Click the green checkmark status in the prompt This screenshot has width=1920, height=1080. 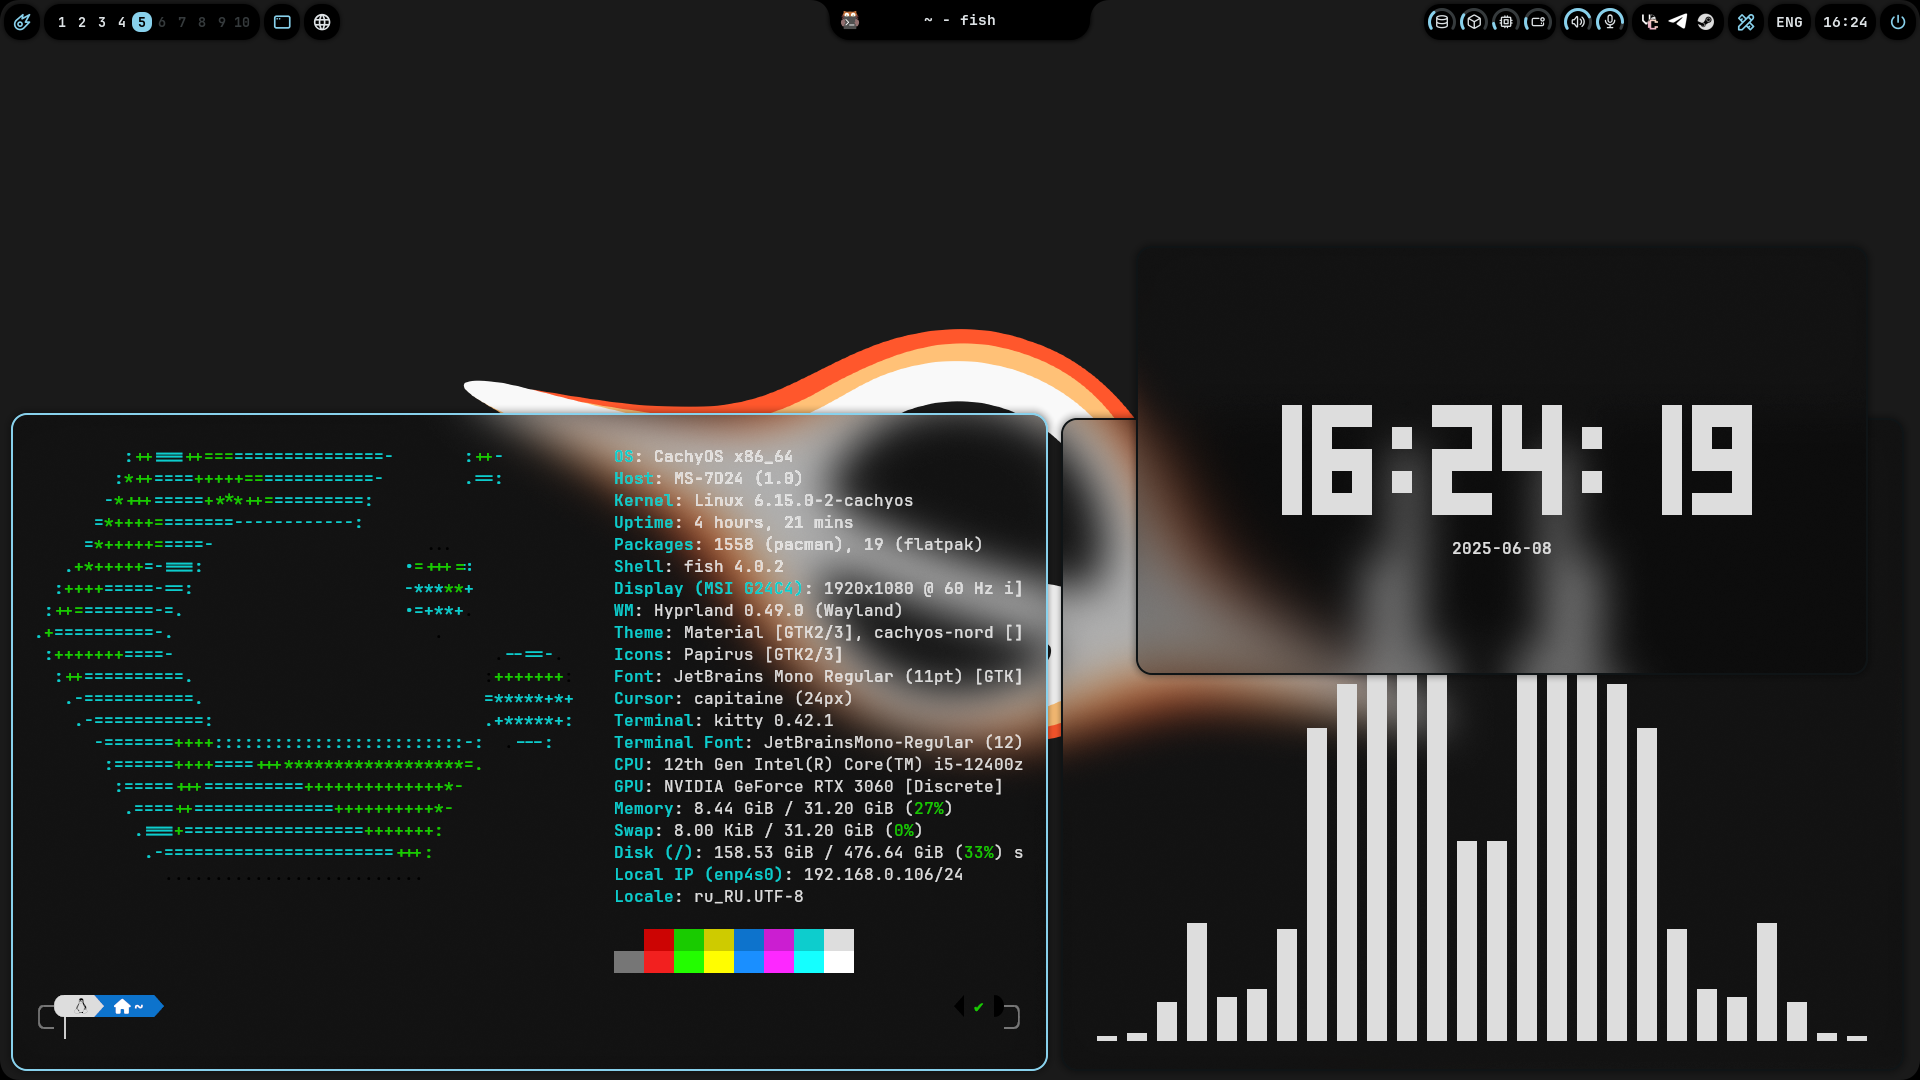(978, 1007)
